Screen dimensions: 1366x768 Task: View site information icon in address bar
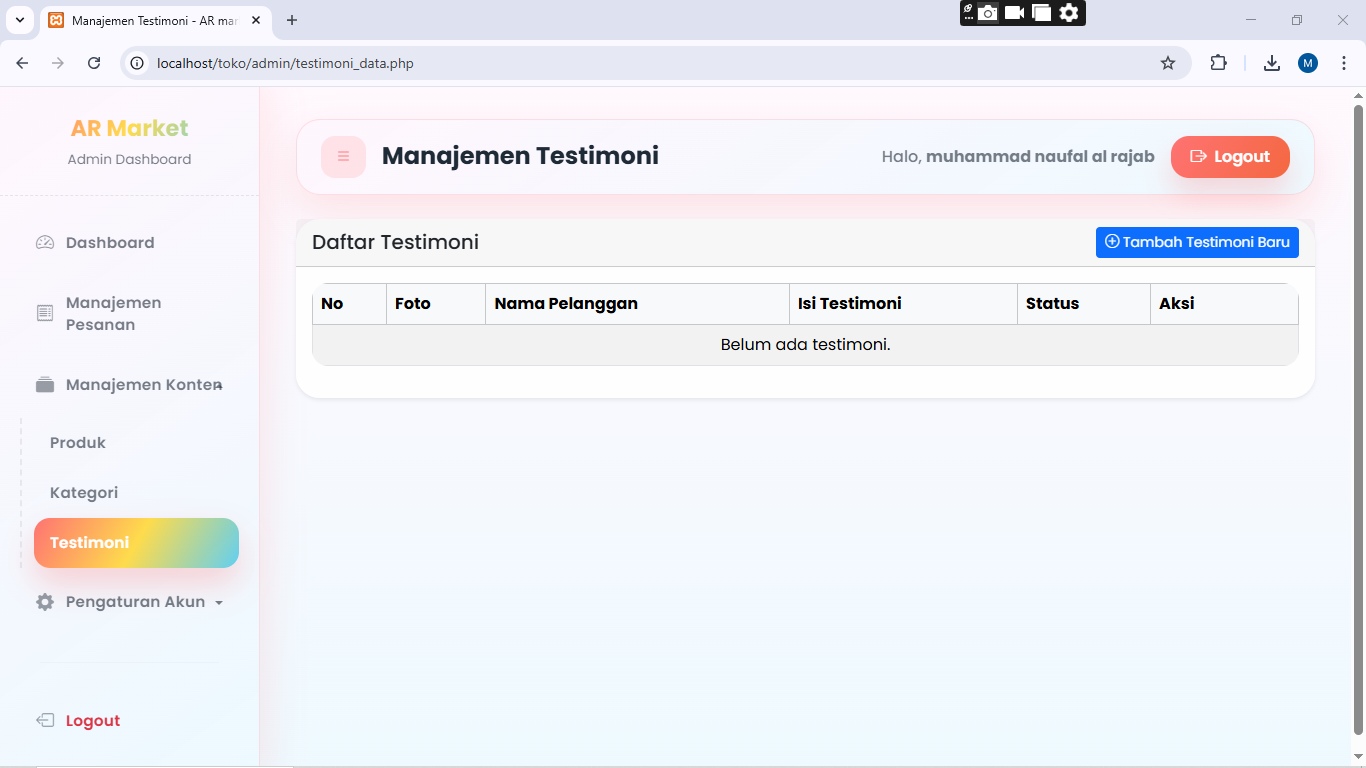coord(138,63)
